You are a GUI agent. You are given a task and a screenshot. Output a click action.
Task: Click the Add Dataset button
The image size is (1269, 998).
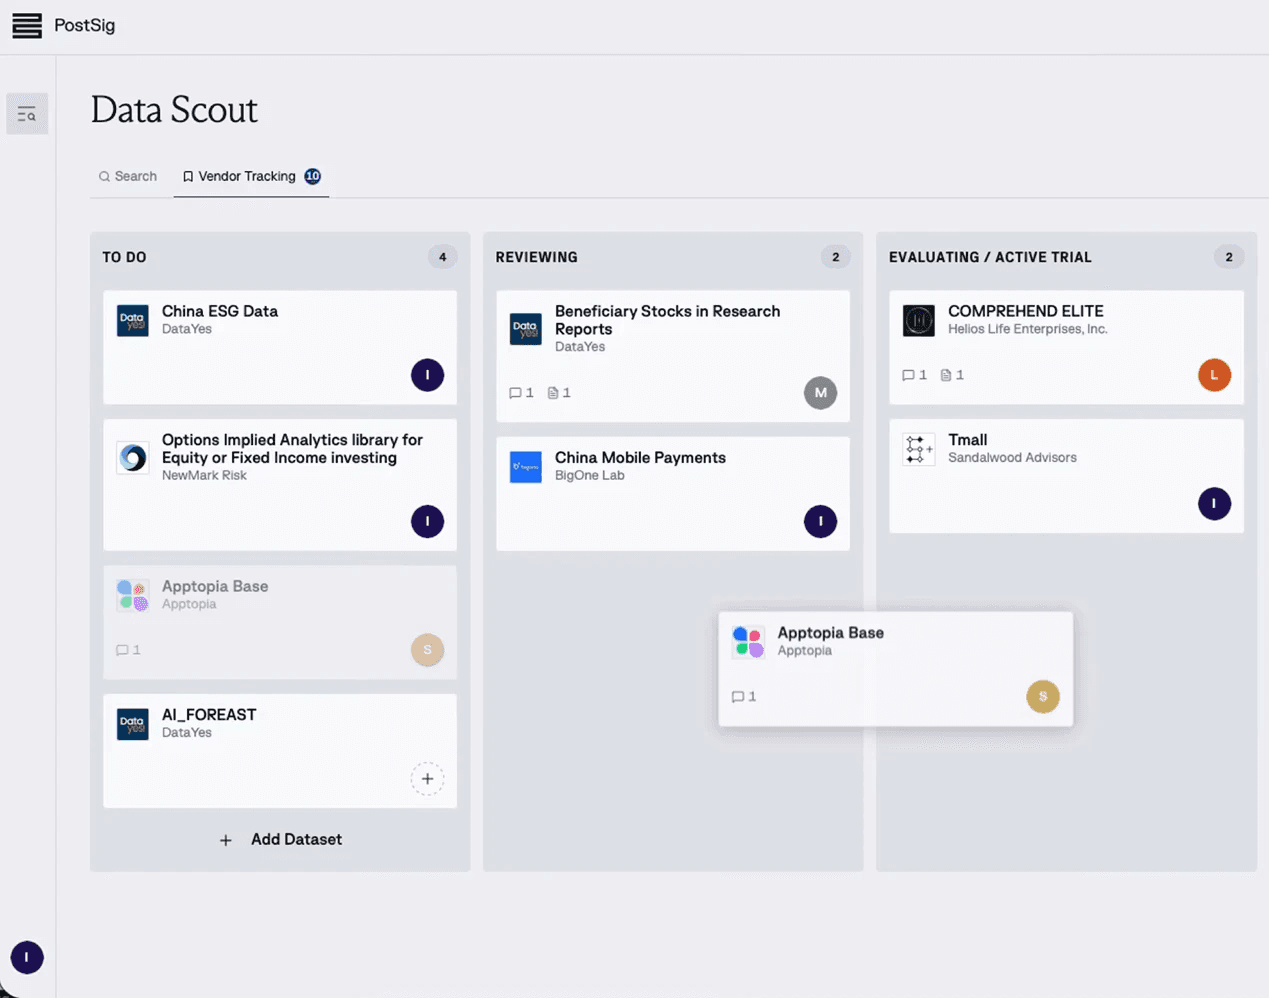[x=280, y=840]
